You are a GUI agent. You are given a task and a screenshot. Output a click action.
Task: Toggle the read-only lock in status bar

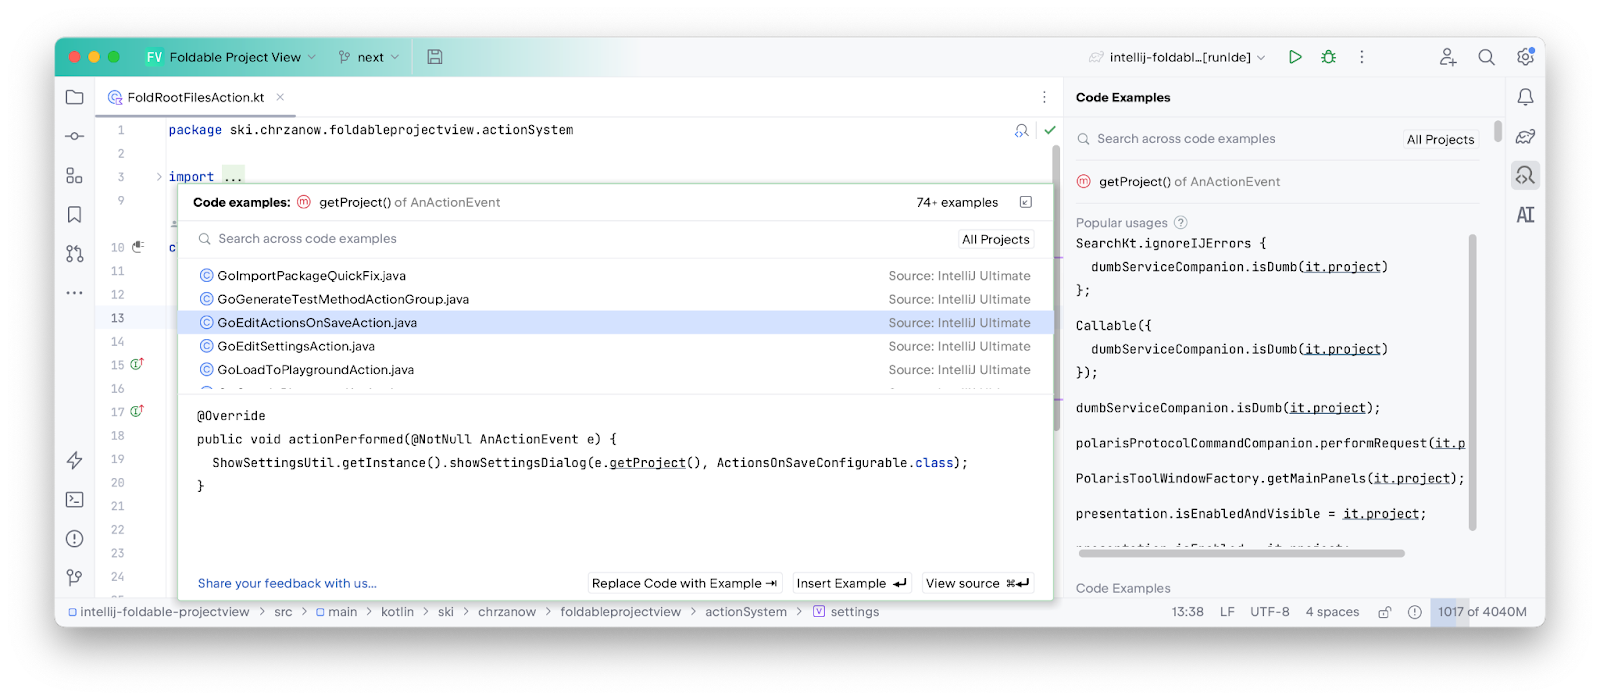pyautogui.click(x=1384, y=612)
